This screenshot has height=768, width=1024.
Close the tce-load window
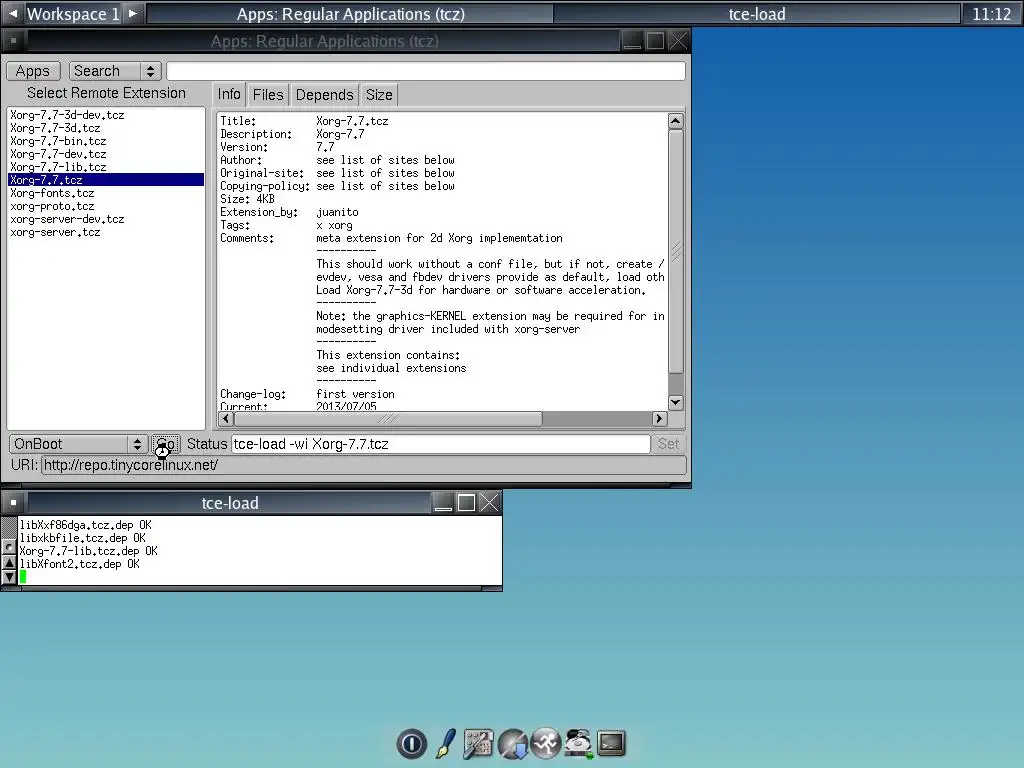489,503
